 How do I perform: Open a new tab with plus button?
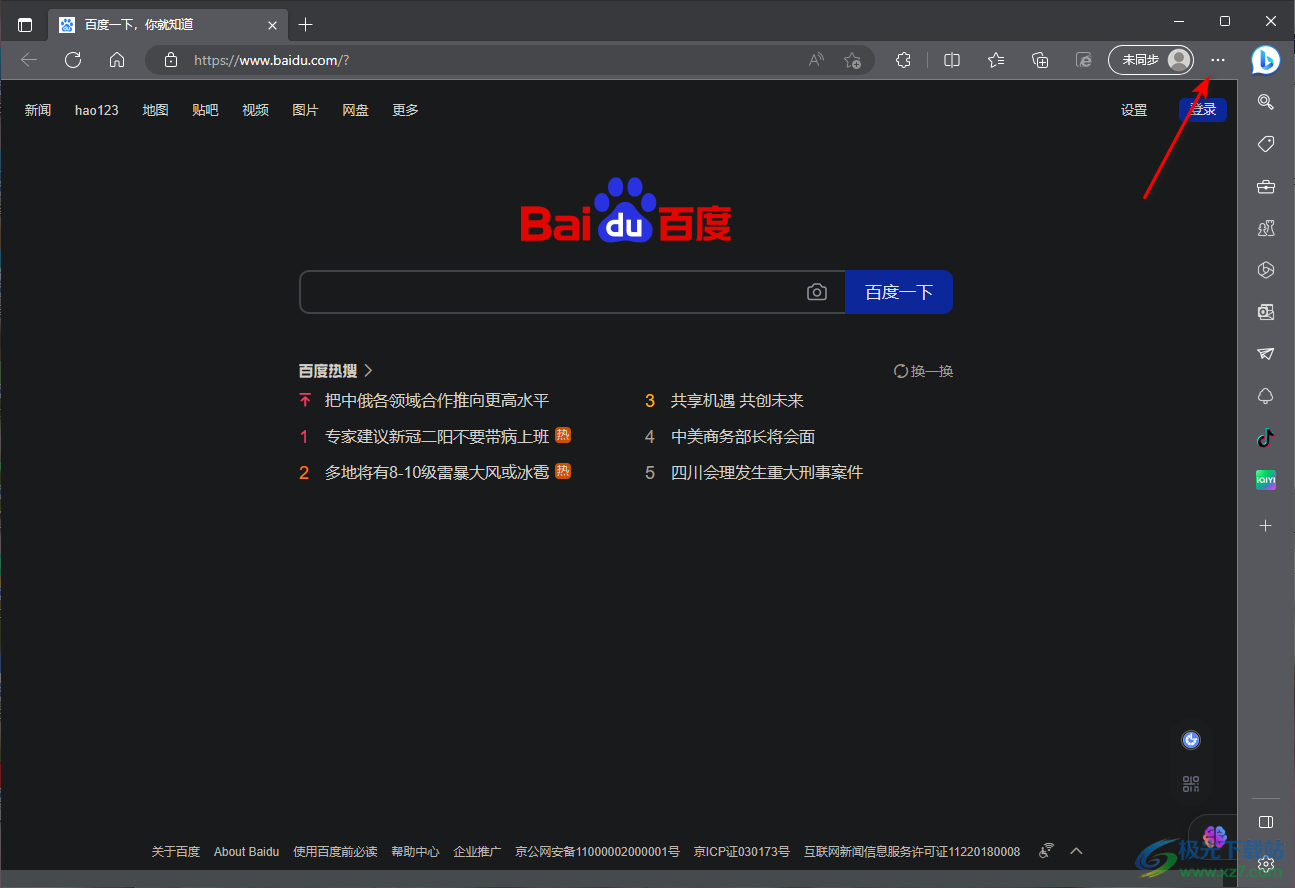click(305, 24)
